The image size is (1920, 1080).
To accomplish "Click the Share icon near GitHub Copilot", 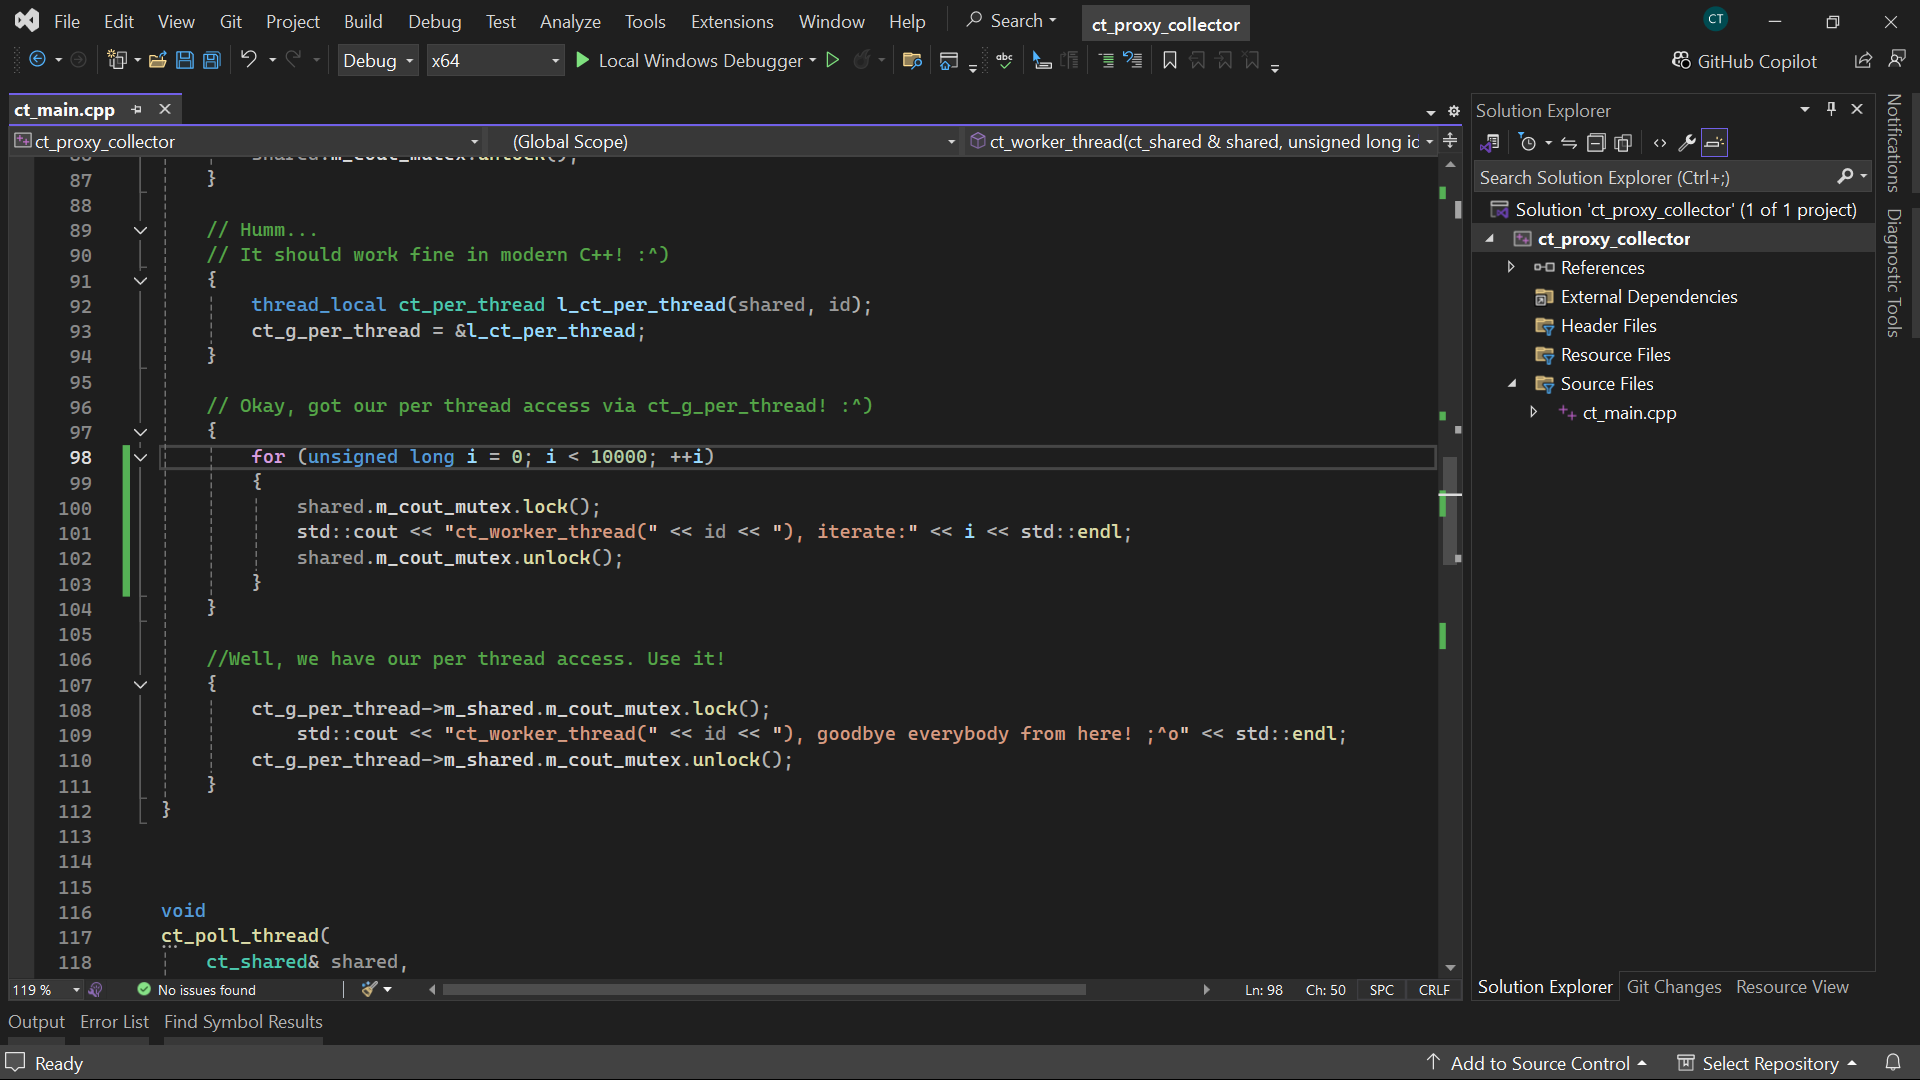I will [x=1863, y=61].
